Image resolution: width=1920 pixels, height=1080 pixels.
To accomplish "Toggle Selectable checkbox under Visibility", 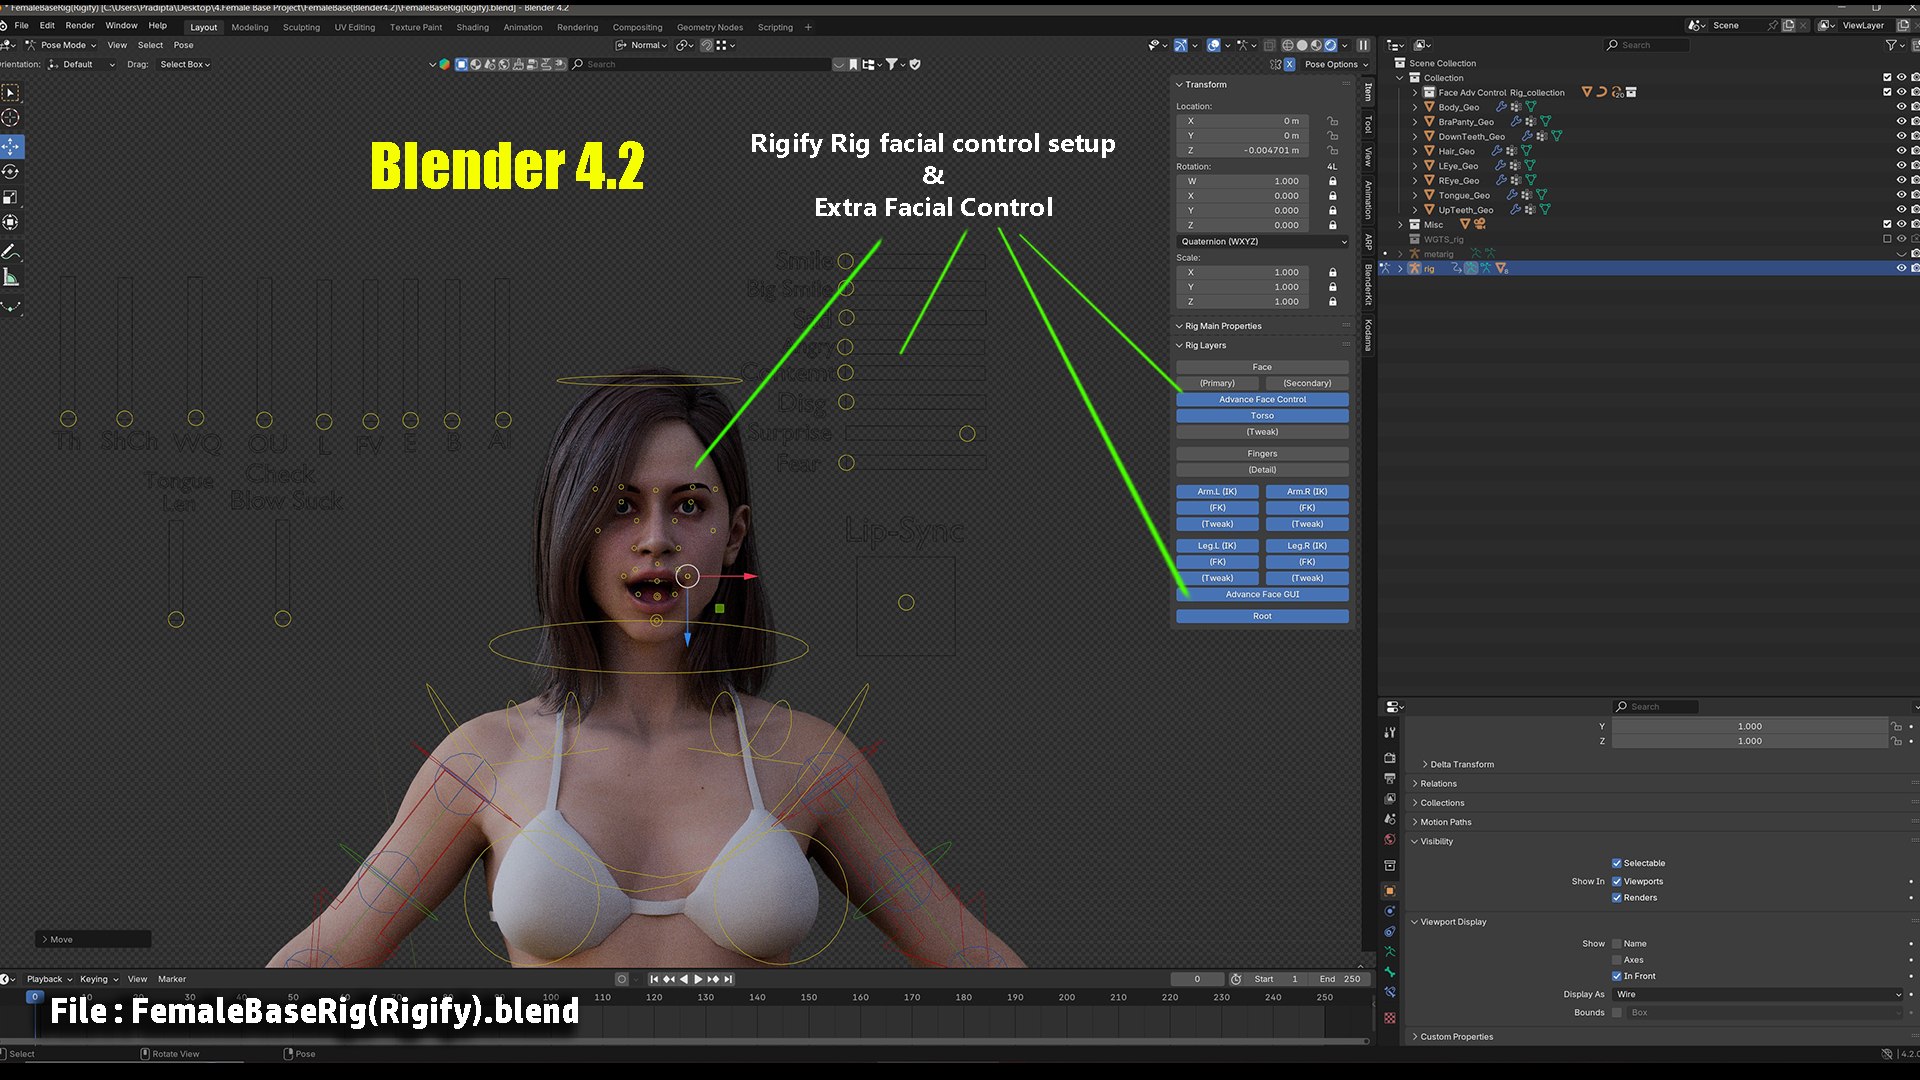I will [1617, 863].
